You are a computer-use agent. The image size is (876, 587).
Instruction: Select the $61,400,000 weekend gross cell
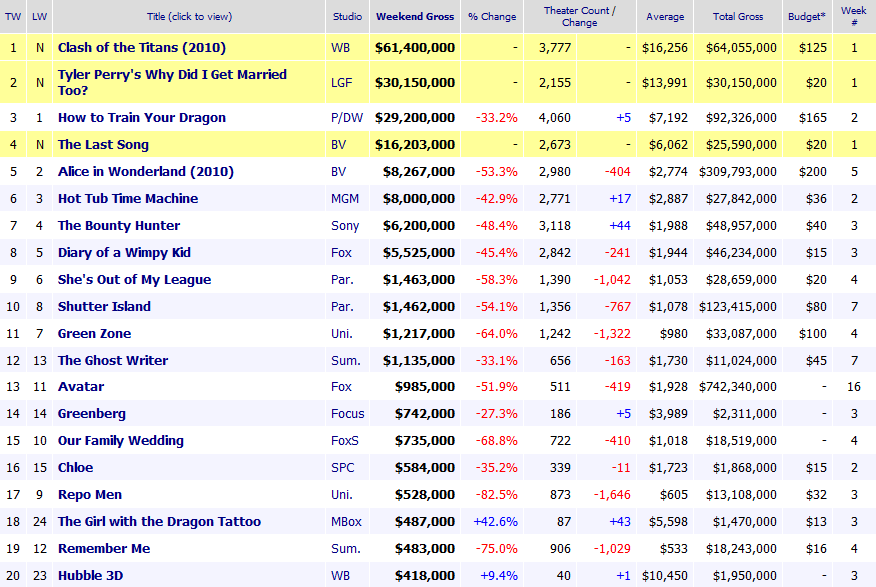(415, 47)
